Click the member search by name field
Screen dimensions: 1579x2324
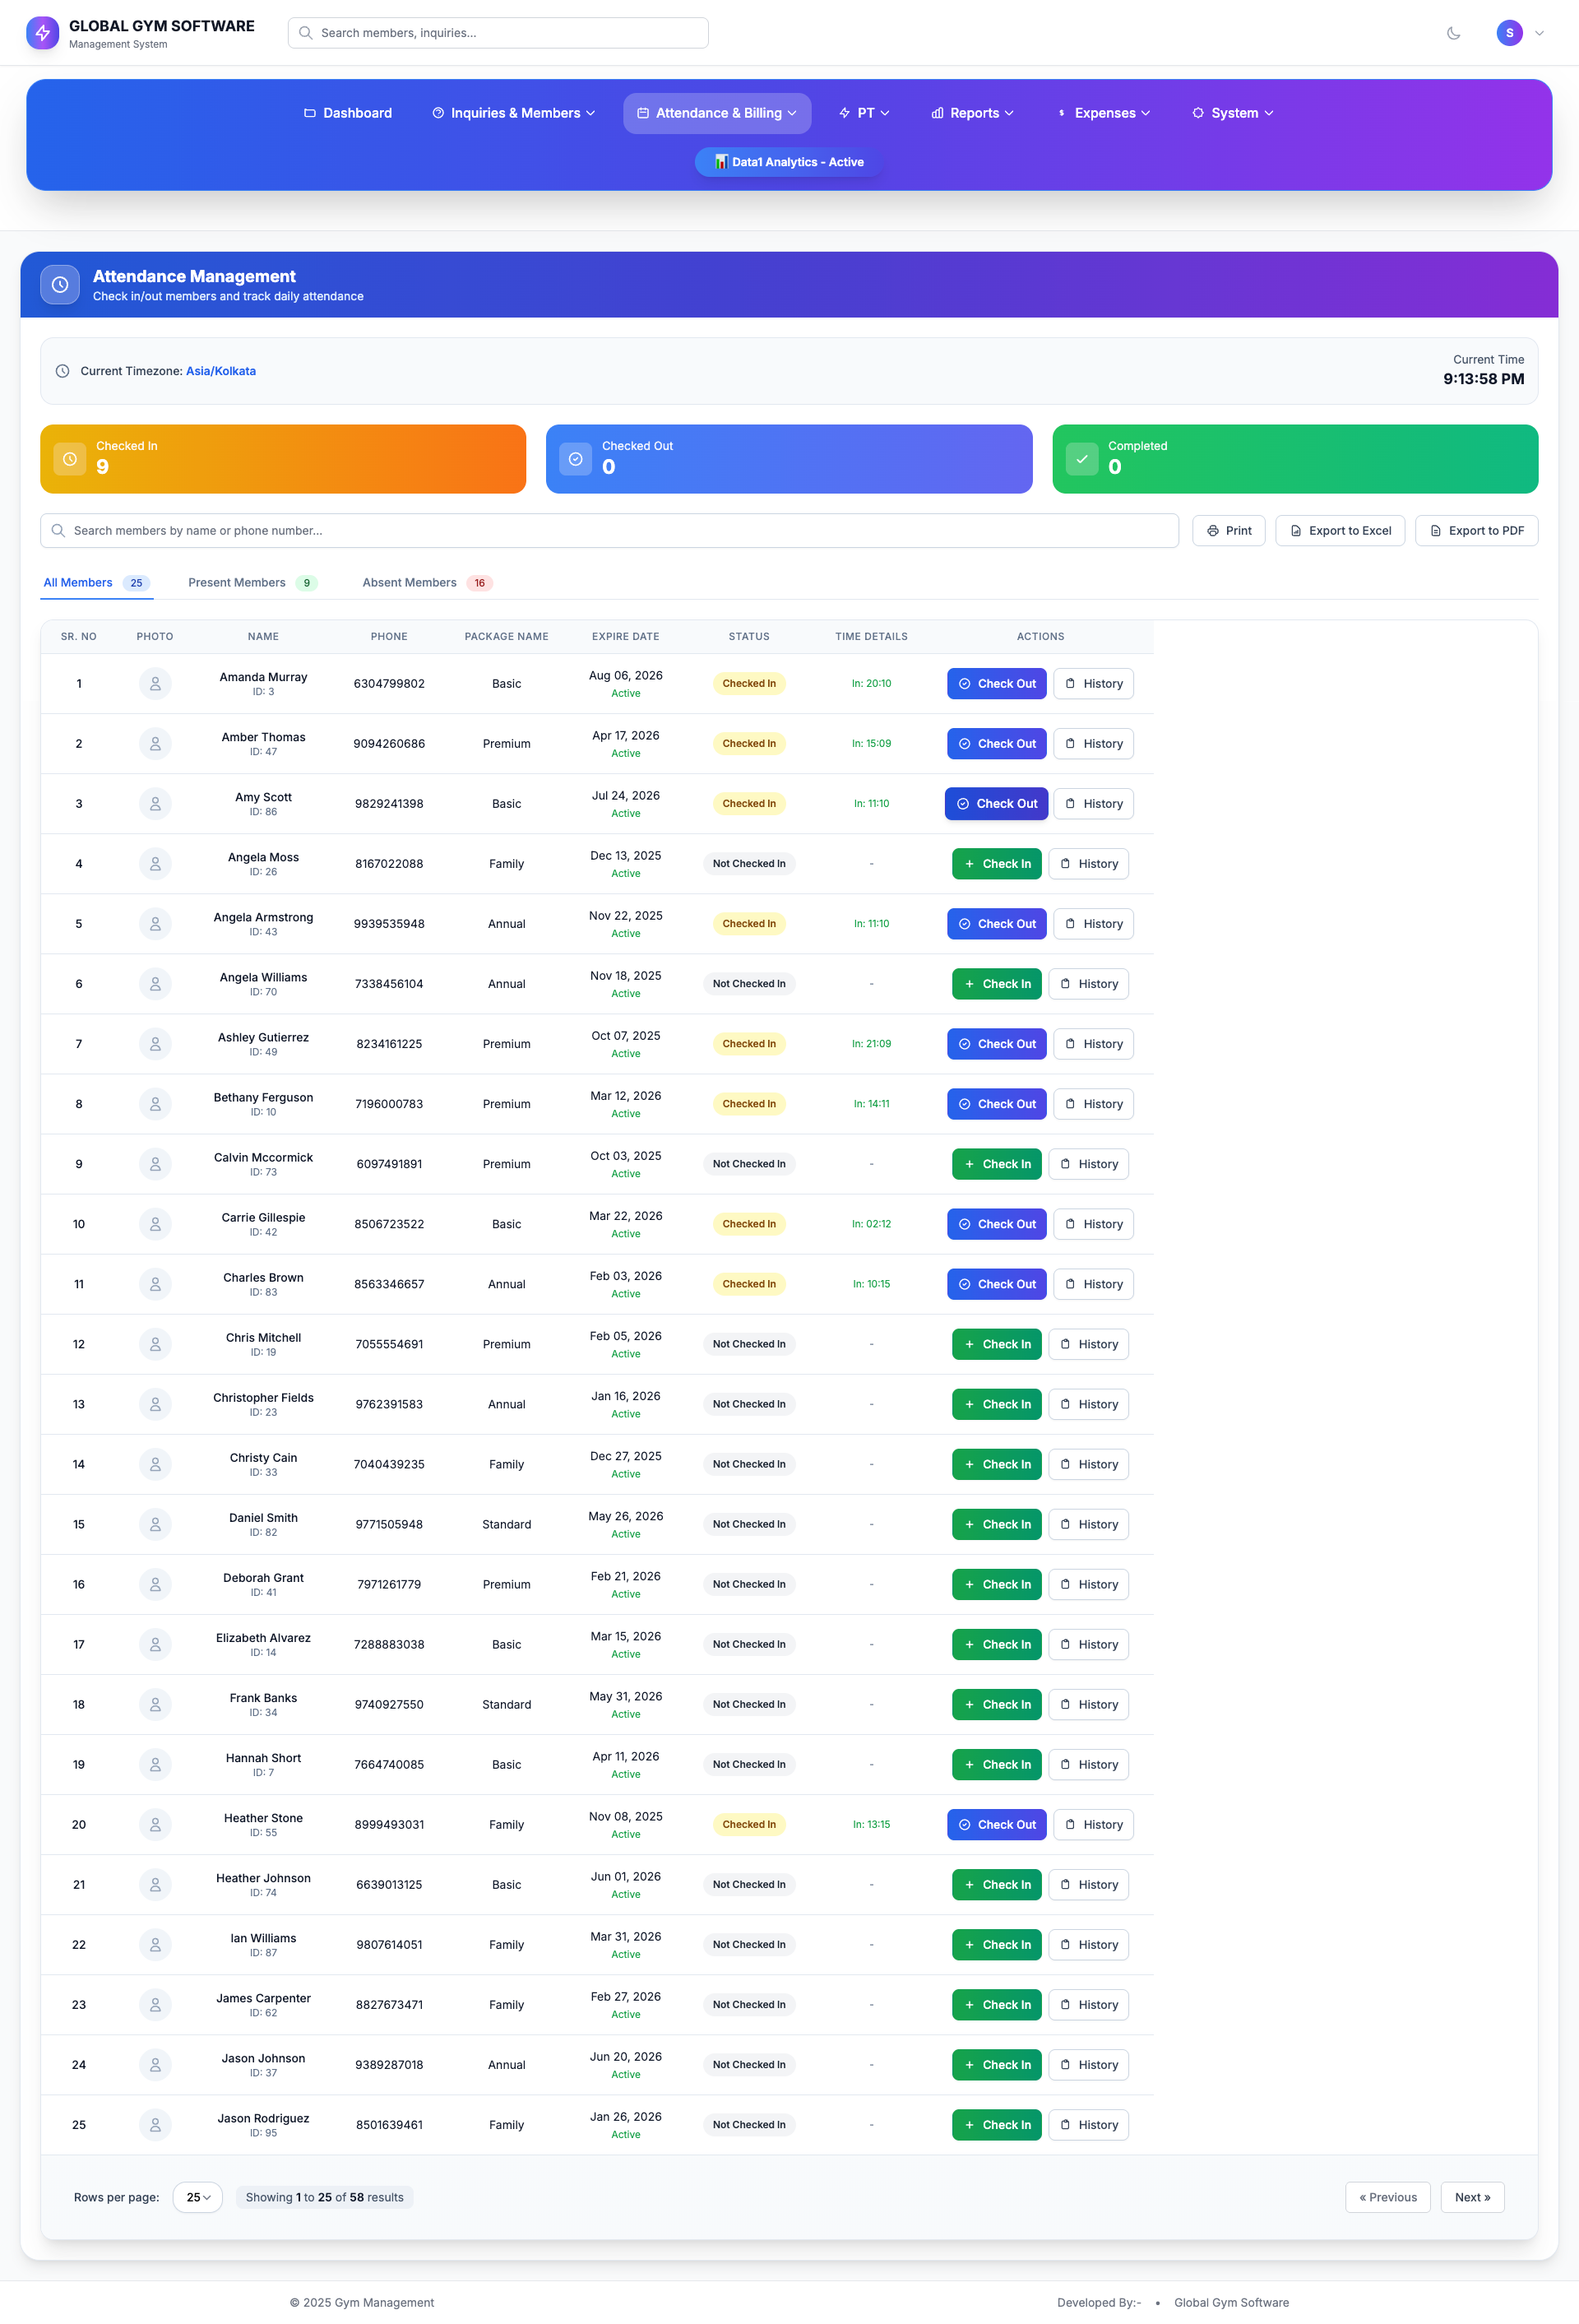[610, 531]
